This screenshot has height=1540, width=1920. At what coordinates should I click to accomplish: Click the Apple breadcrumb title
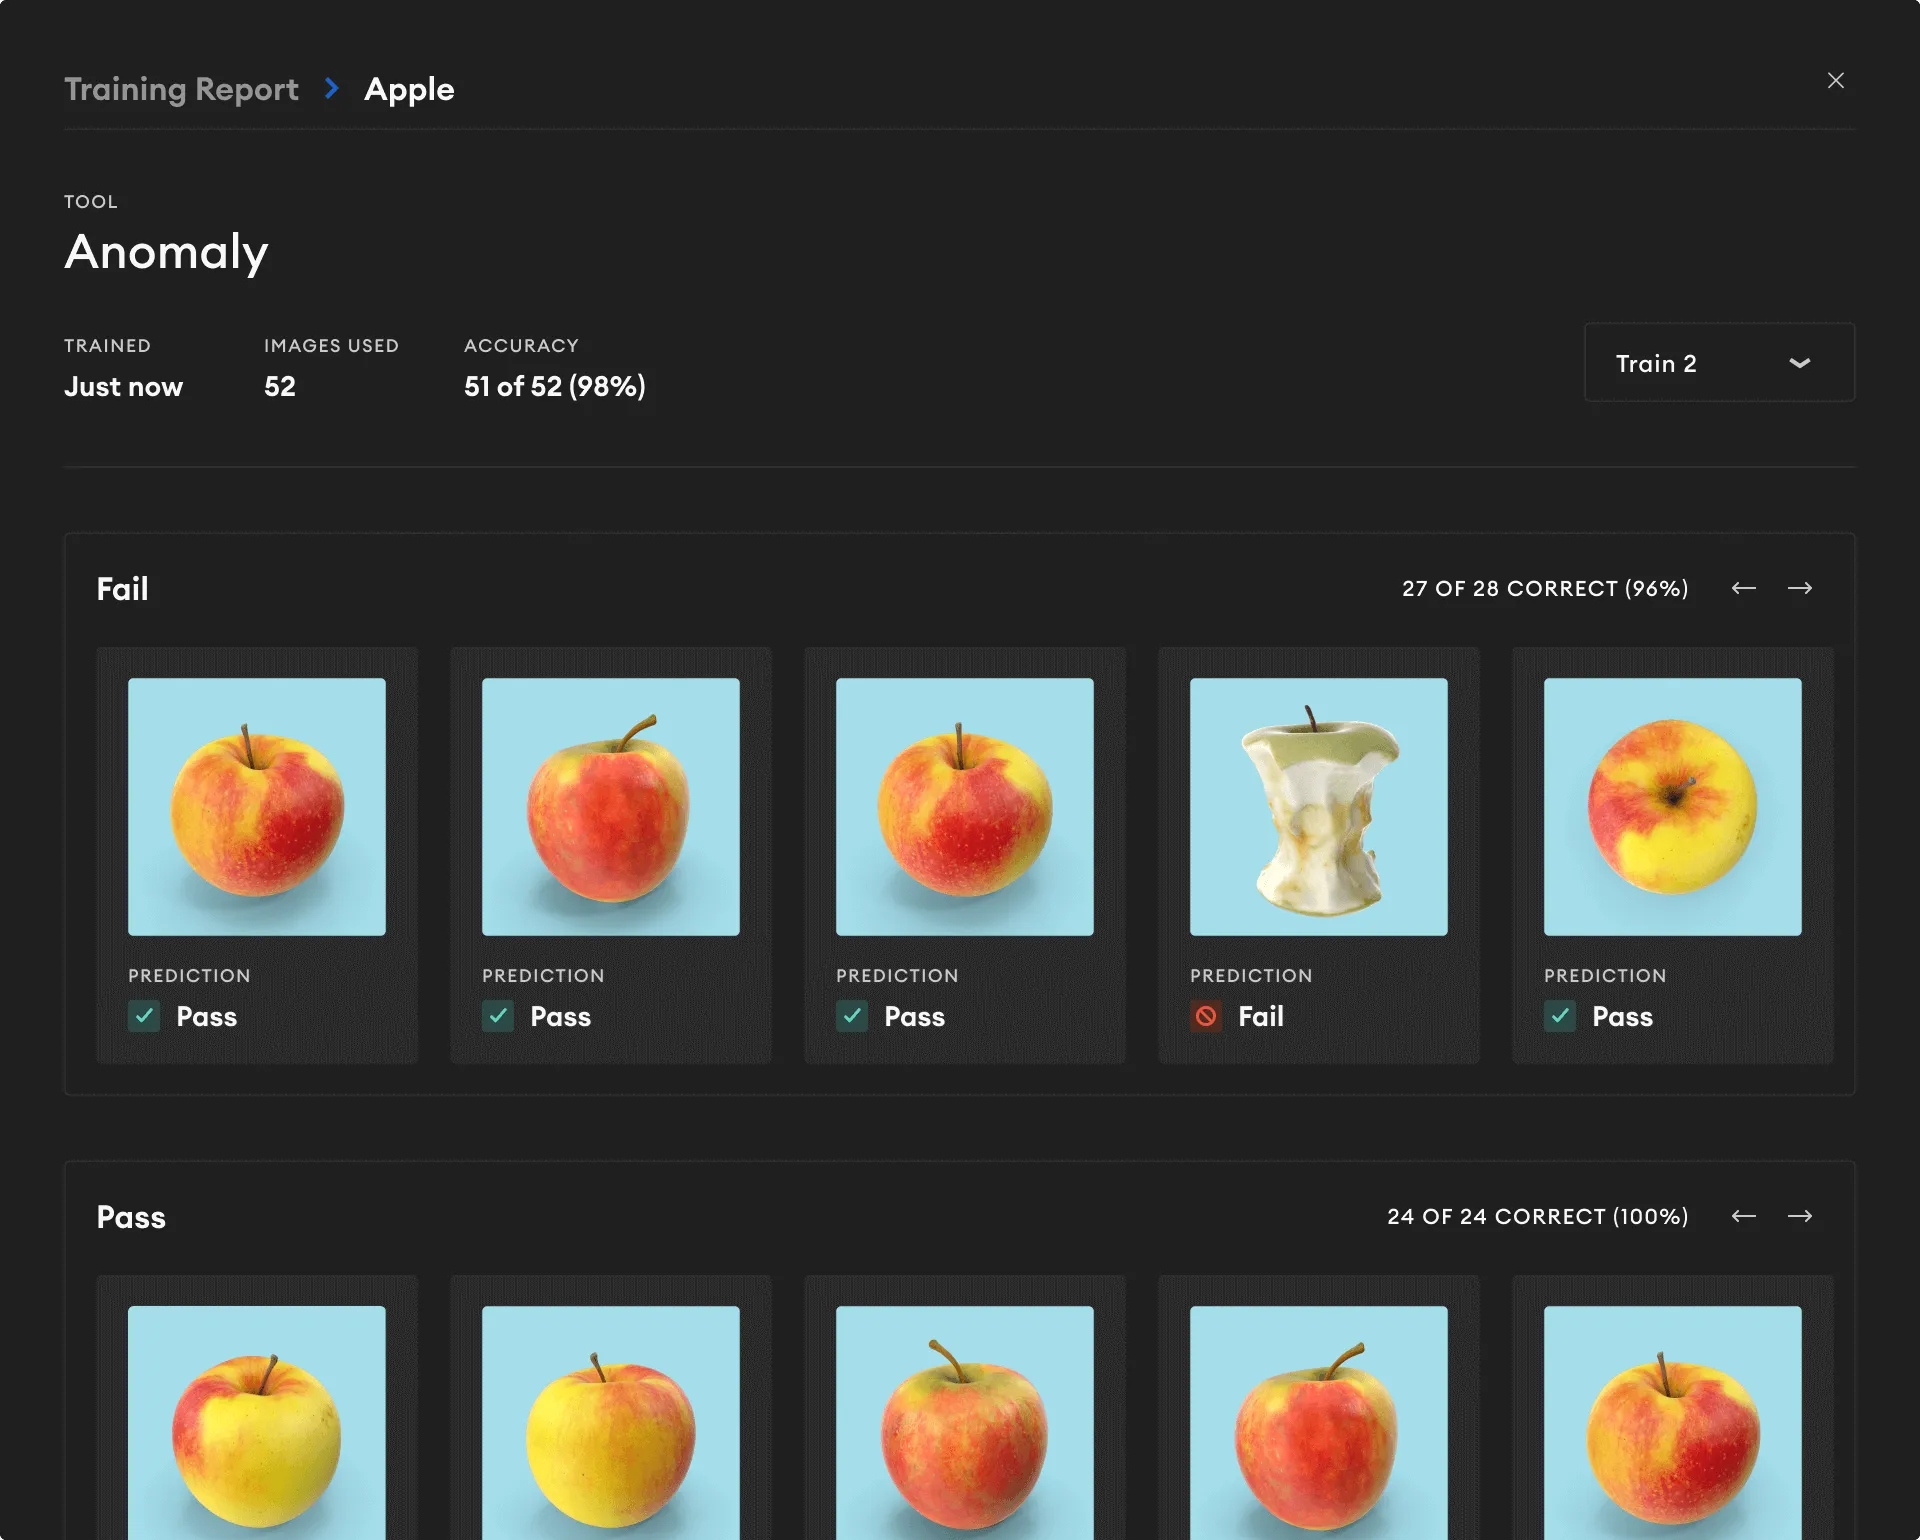(409, 90)
